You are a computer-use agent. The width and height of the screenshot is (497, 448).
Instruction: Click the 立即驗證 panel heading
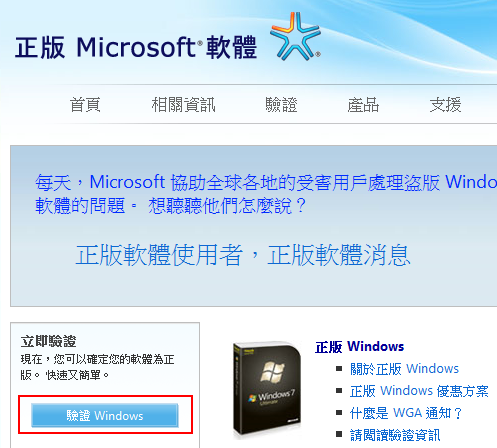(48, 341)
